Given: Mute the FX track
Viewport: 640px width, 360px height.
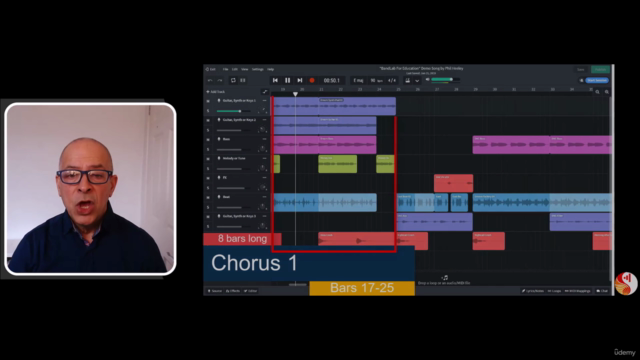Looking at the screenshot, I should 208,178.
